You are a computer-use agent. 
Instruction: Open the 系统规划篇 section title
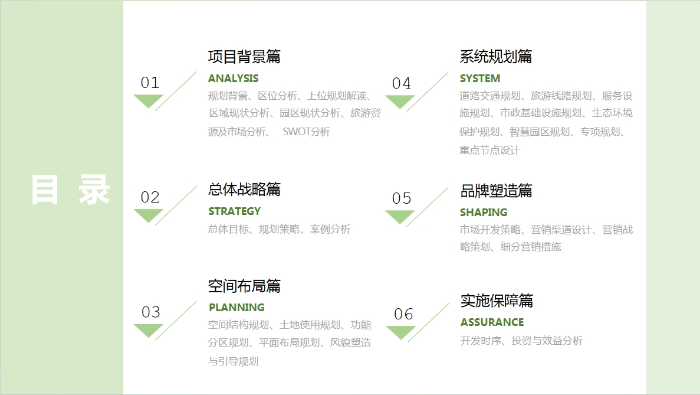click(496, 57)
